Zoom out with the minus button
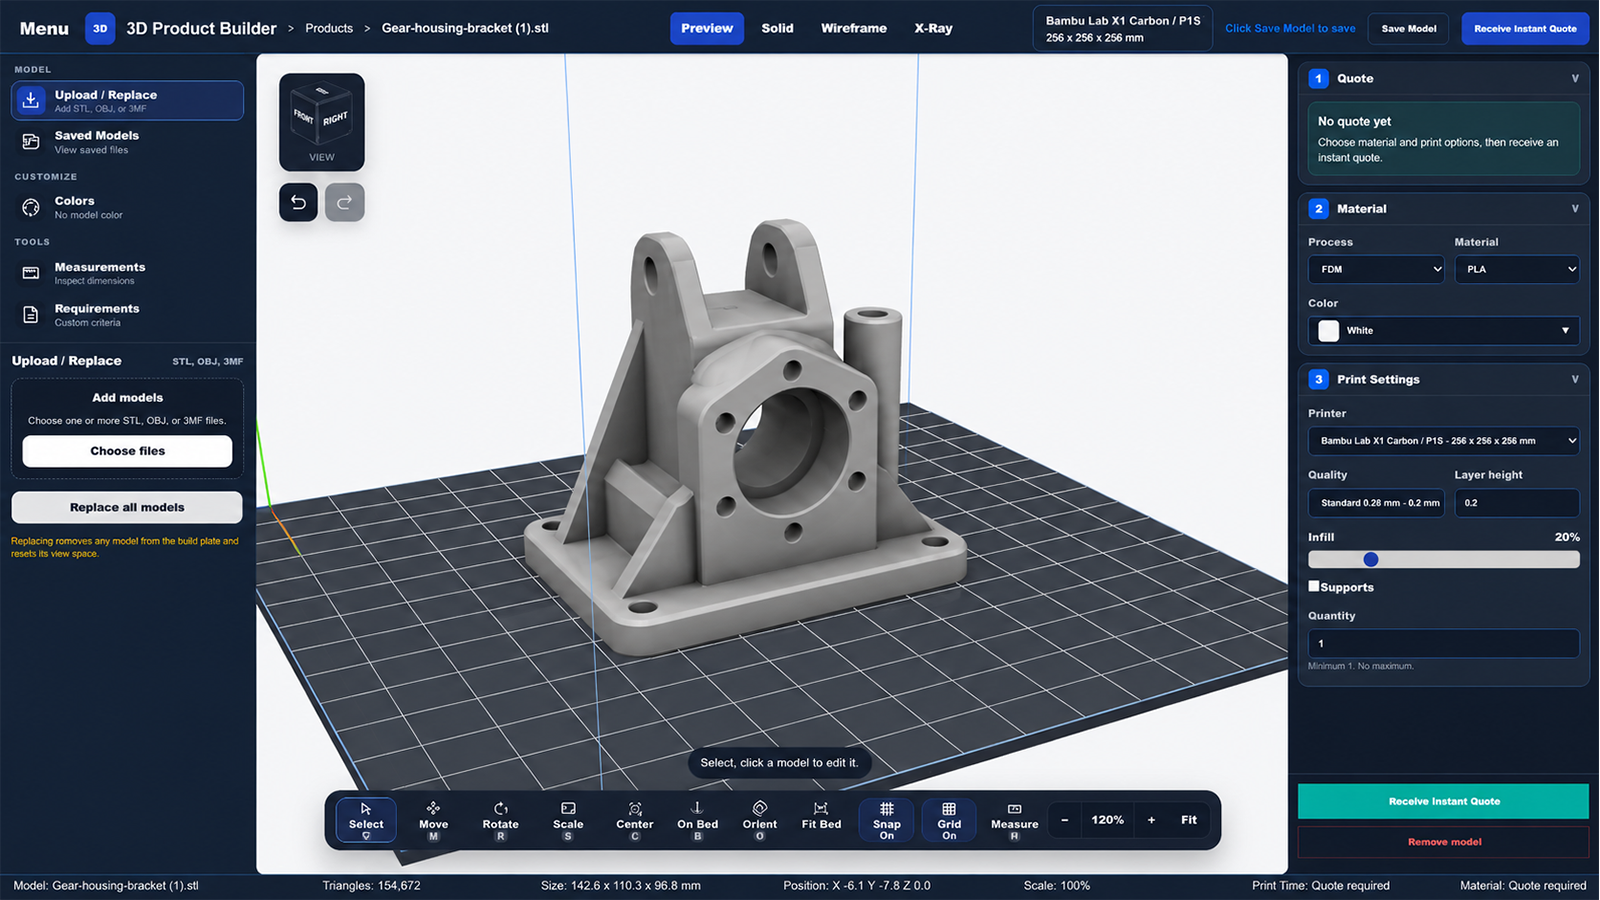1600x900 pixels. click(x=1064, y=820)
